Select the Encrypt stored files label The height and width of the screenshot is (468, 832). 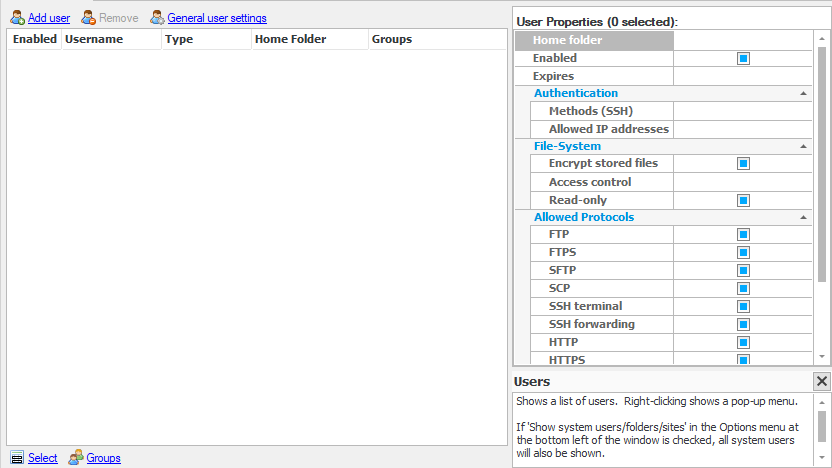(603, 163)
